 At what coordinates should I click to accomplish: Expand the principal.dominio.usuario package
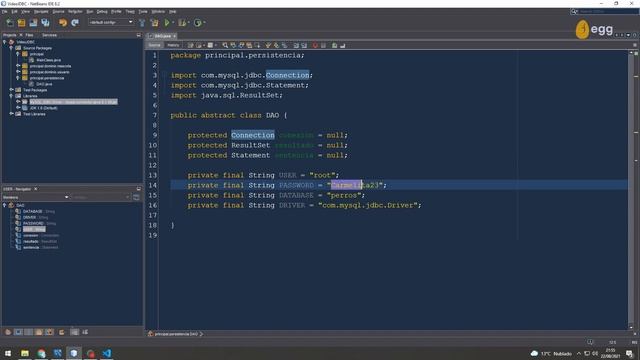[18, 72]
